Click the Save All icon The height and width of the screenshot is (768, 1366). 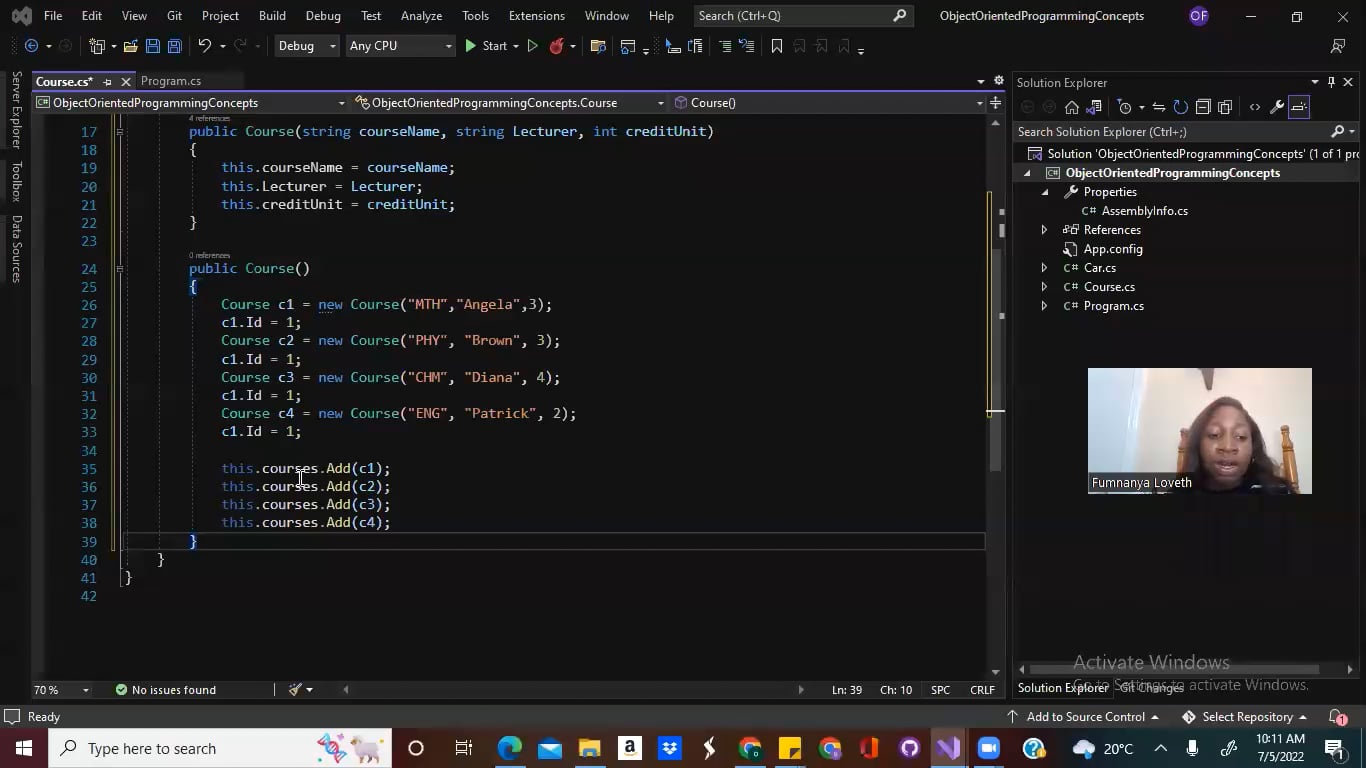pos(174,46)
